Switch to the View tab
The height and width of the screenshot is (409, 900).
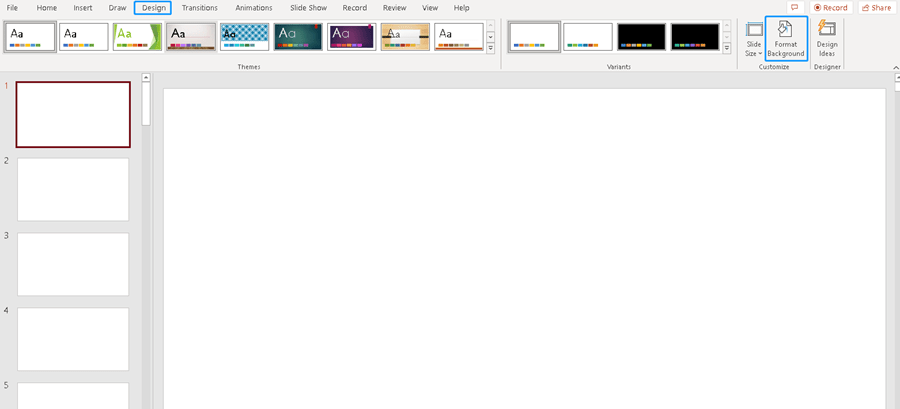tap(430, 8)
